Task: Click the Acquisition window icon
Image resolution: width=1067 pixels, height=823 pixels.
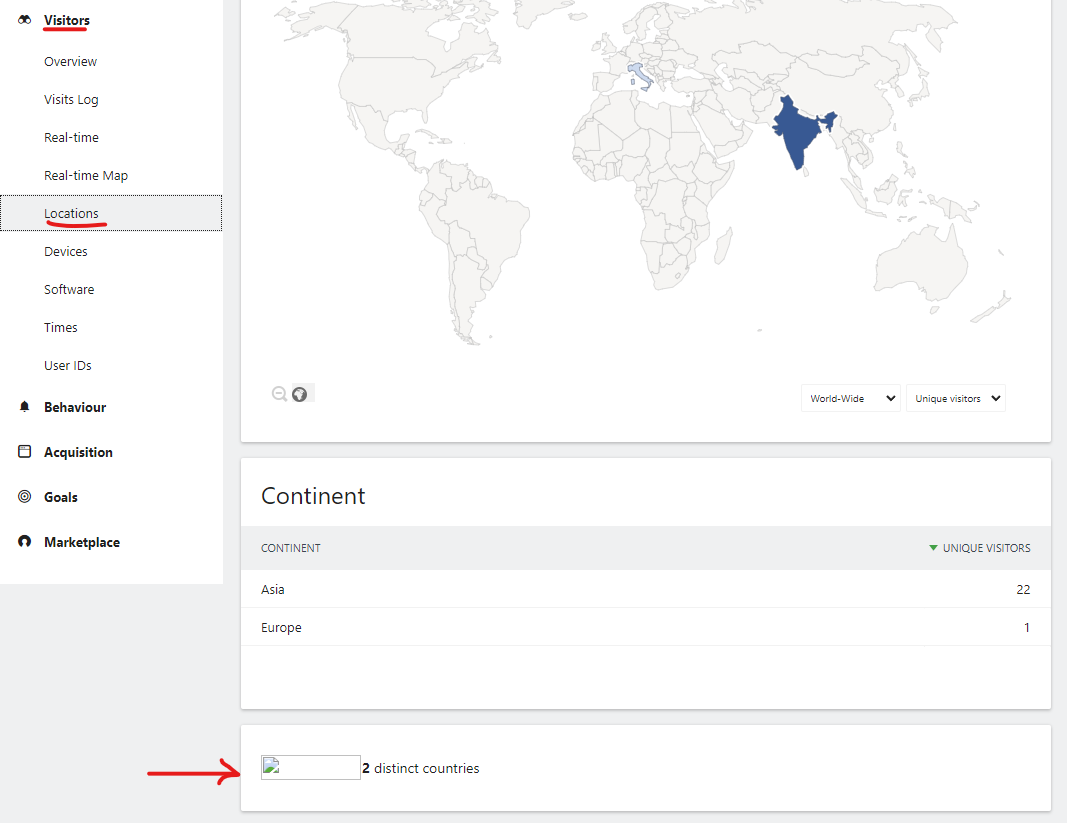Action: pyautogui.click(x=24, y=451)
